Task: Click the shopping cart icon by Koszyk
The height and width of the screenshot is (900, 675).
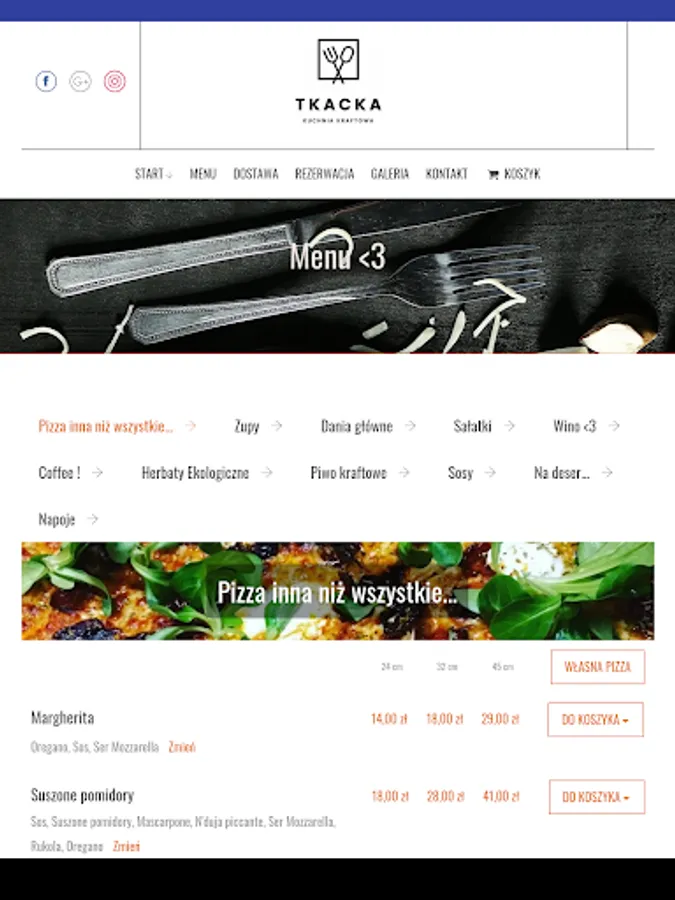Action: [493, 174]
